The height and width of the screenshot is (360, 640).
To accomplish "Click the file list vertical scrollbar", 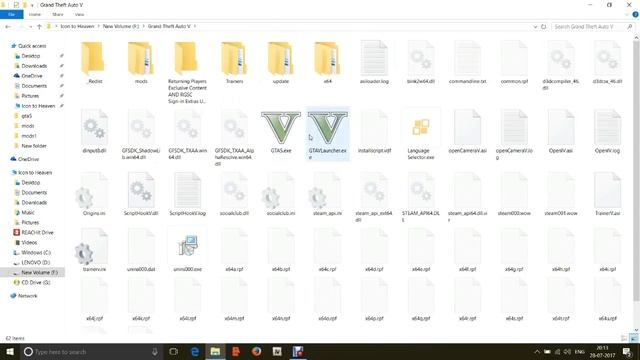I will point(636,171).
